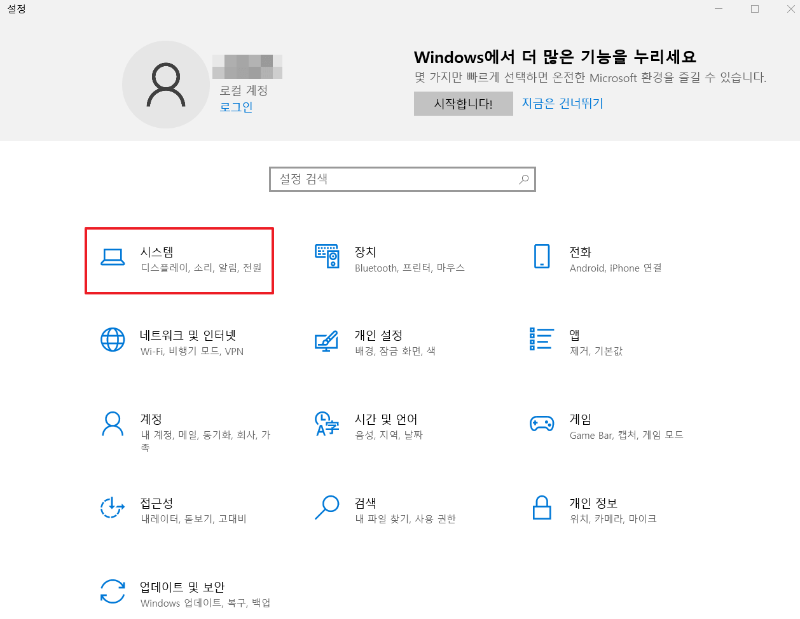This screenshot has width=800, height=619.
Task: Focus the 설정 검색 input field
Action: pos(402,179)
